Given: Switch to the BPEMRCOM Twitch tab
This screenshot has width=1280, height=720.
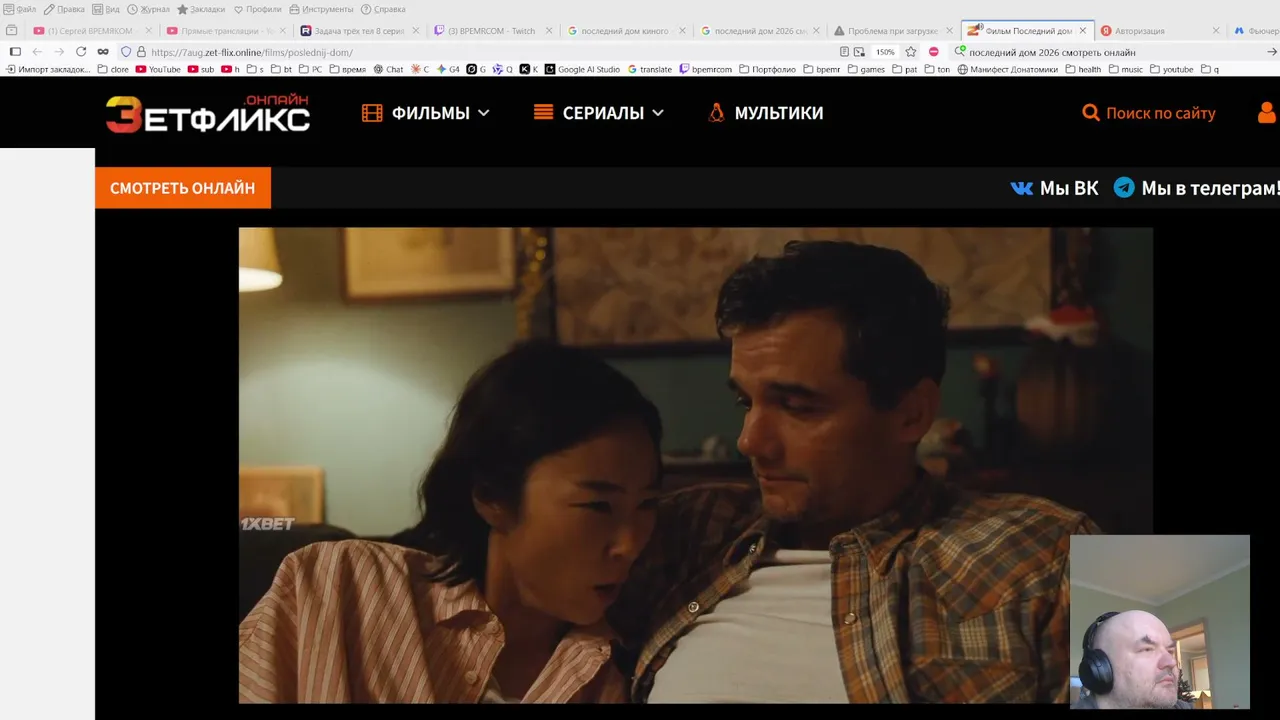Looking at the screenshot, I should (492, 31).
